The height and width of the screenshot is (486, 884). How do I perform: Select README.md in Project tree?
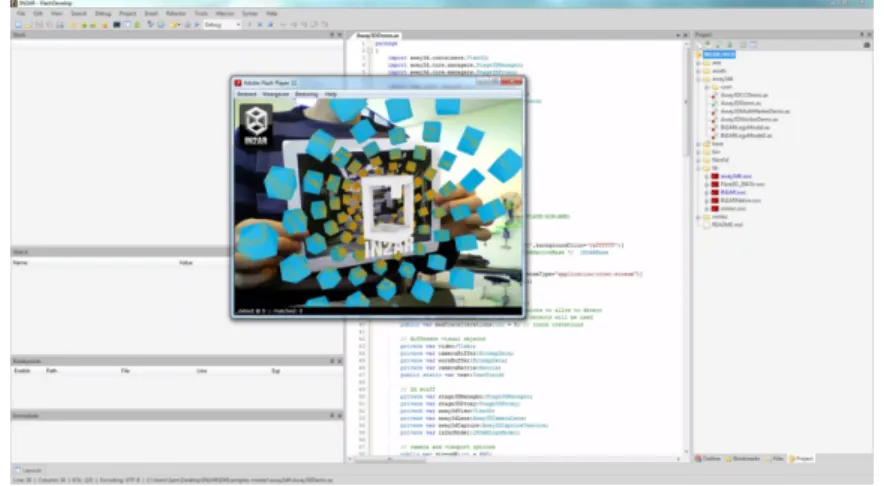click(x=727, y=224)
